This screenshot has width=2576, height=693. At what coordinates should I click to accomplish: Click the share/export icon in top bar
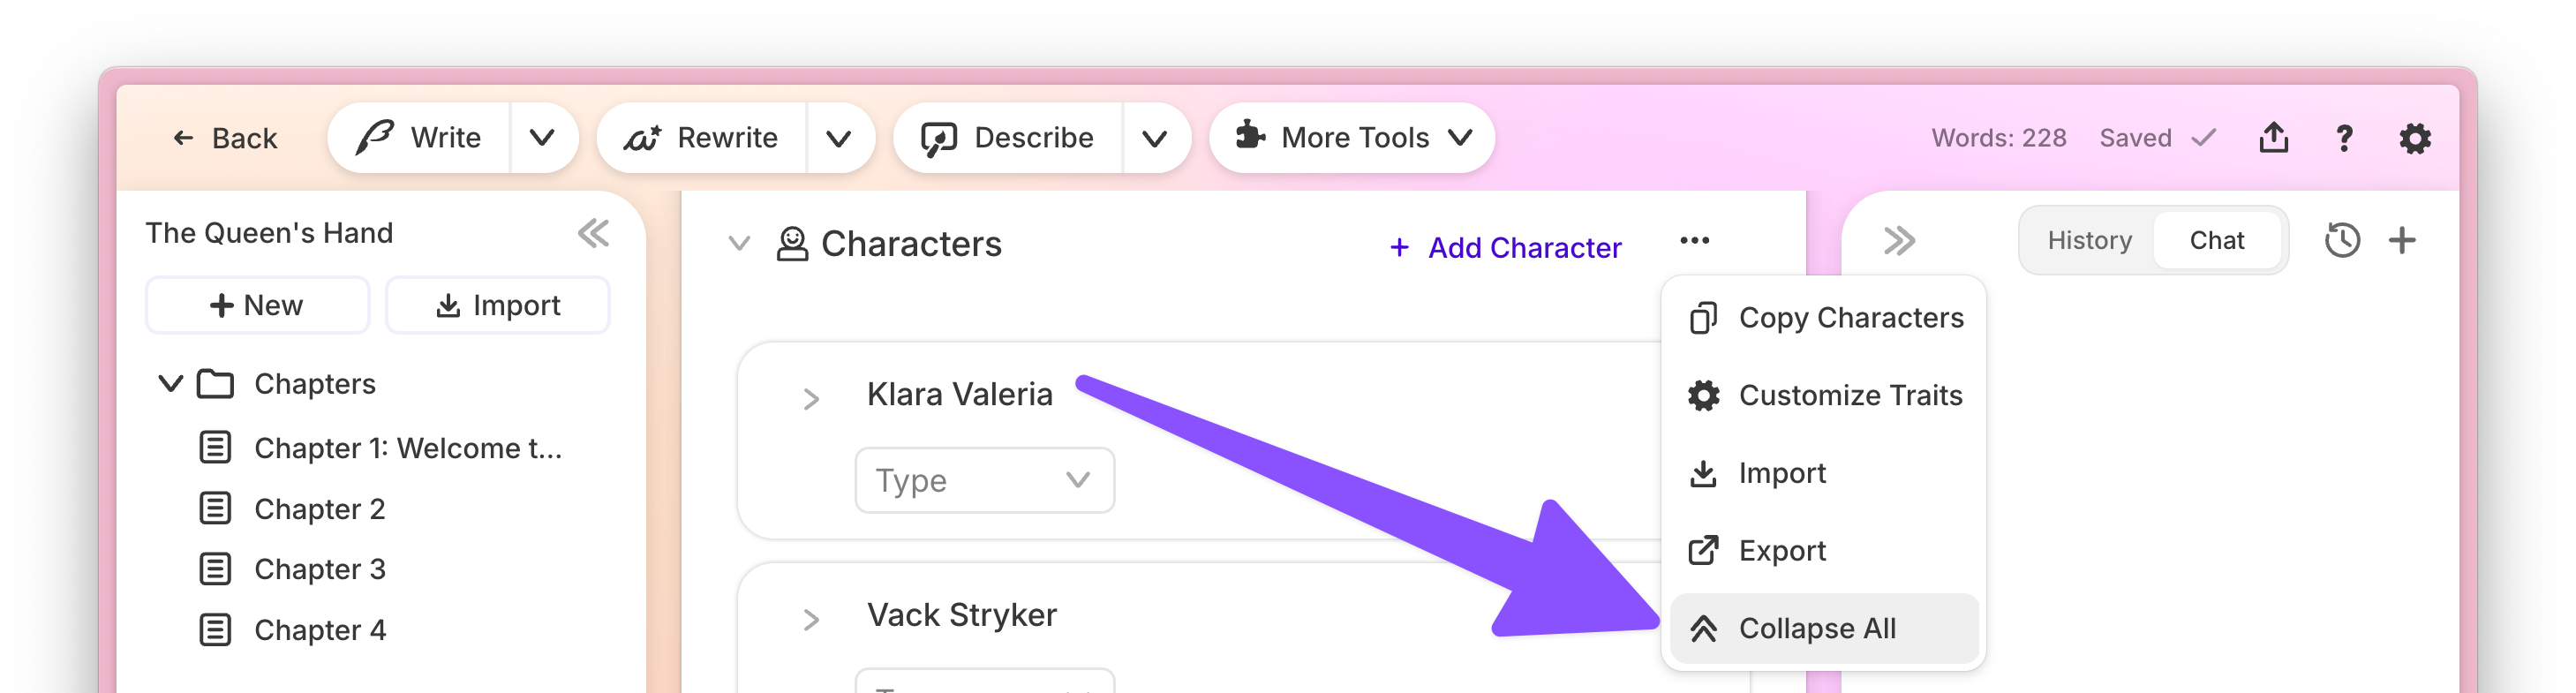(2273, 138)
